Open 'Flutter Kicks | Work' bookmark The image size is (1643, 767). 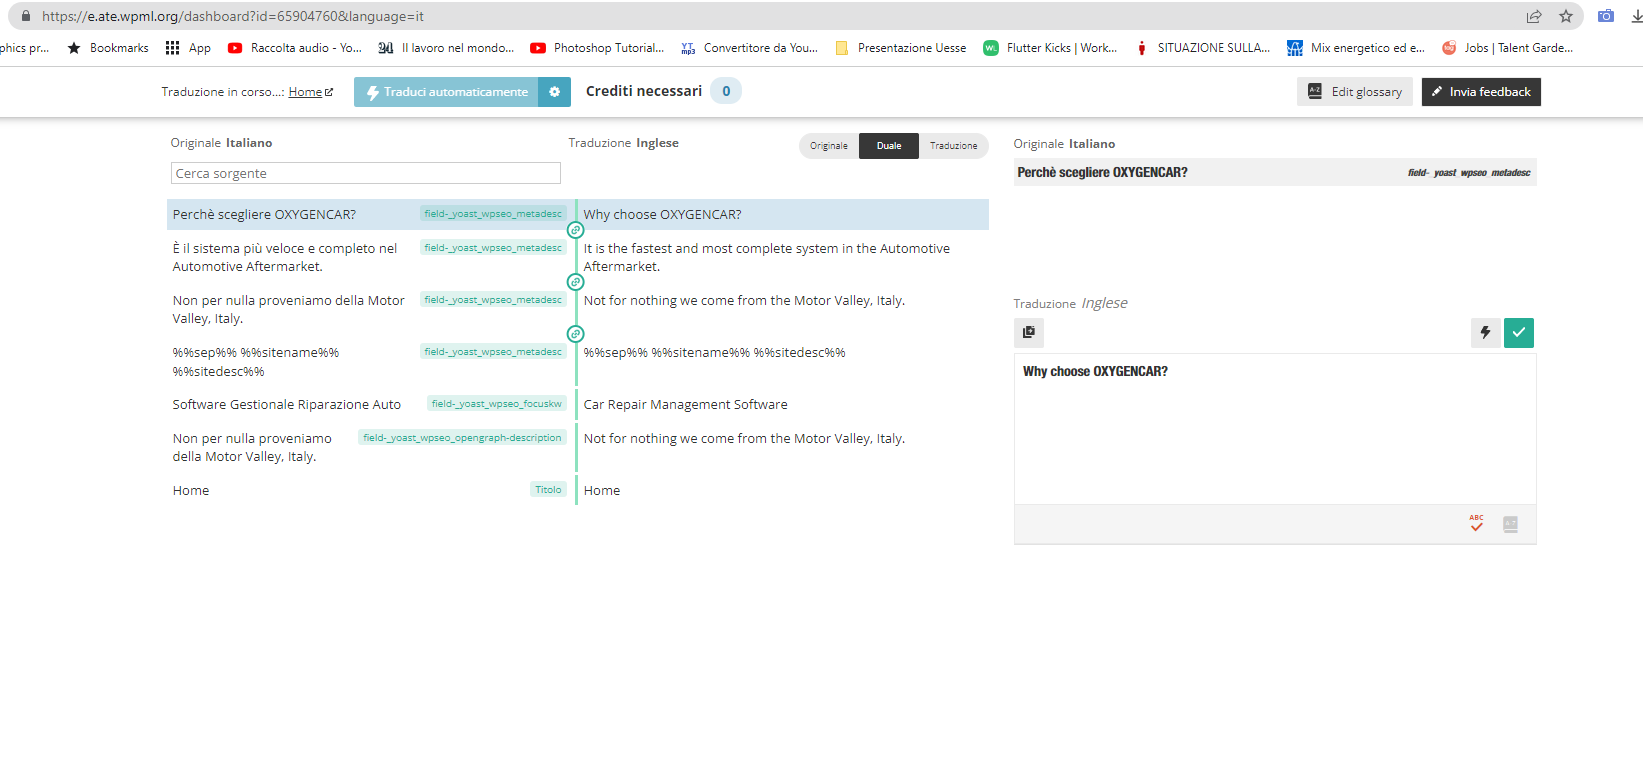click(x=1051, y=48)
